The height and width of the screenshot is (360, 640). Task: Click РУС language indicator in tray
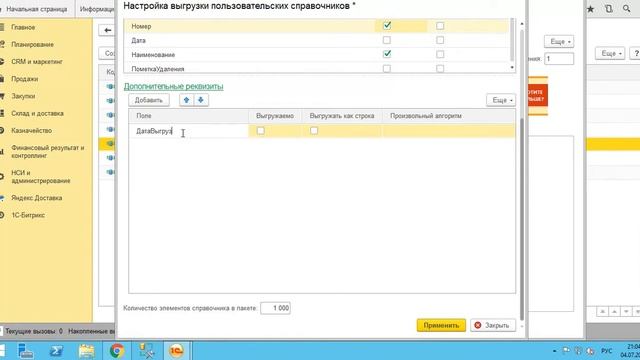(x=607, y=351)
